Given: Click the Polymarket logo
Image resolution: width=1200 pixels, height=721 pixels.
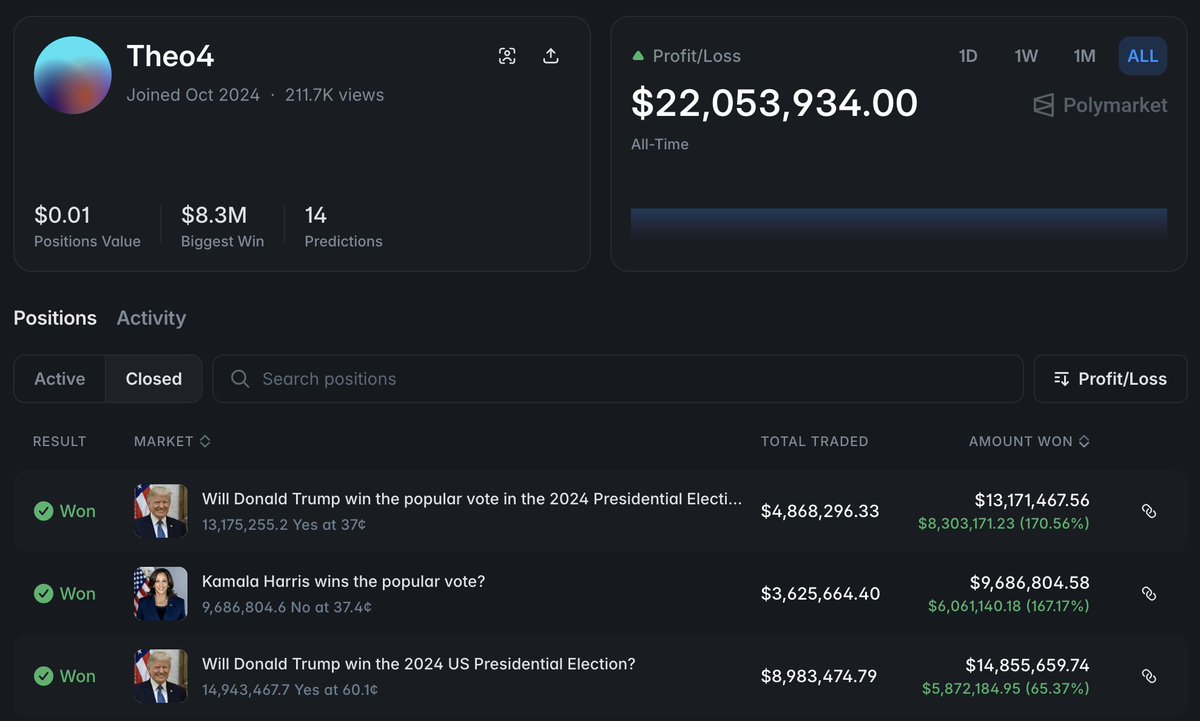Looking at the screenshot, I should click(x=1100, y=105).
